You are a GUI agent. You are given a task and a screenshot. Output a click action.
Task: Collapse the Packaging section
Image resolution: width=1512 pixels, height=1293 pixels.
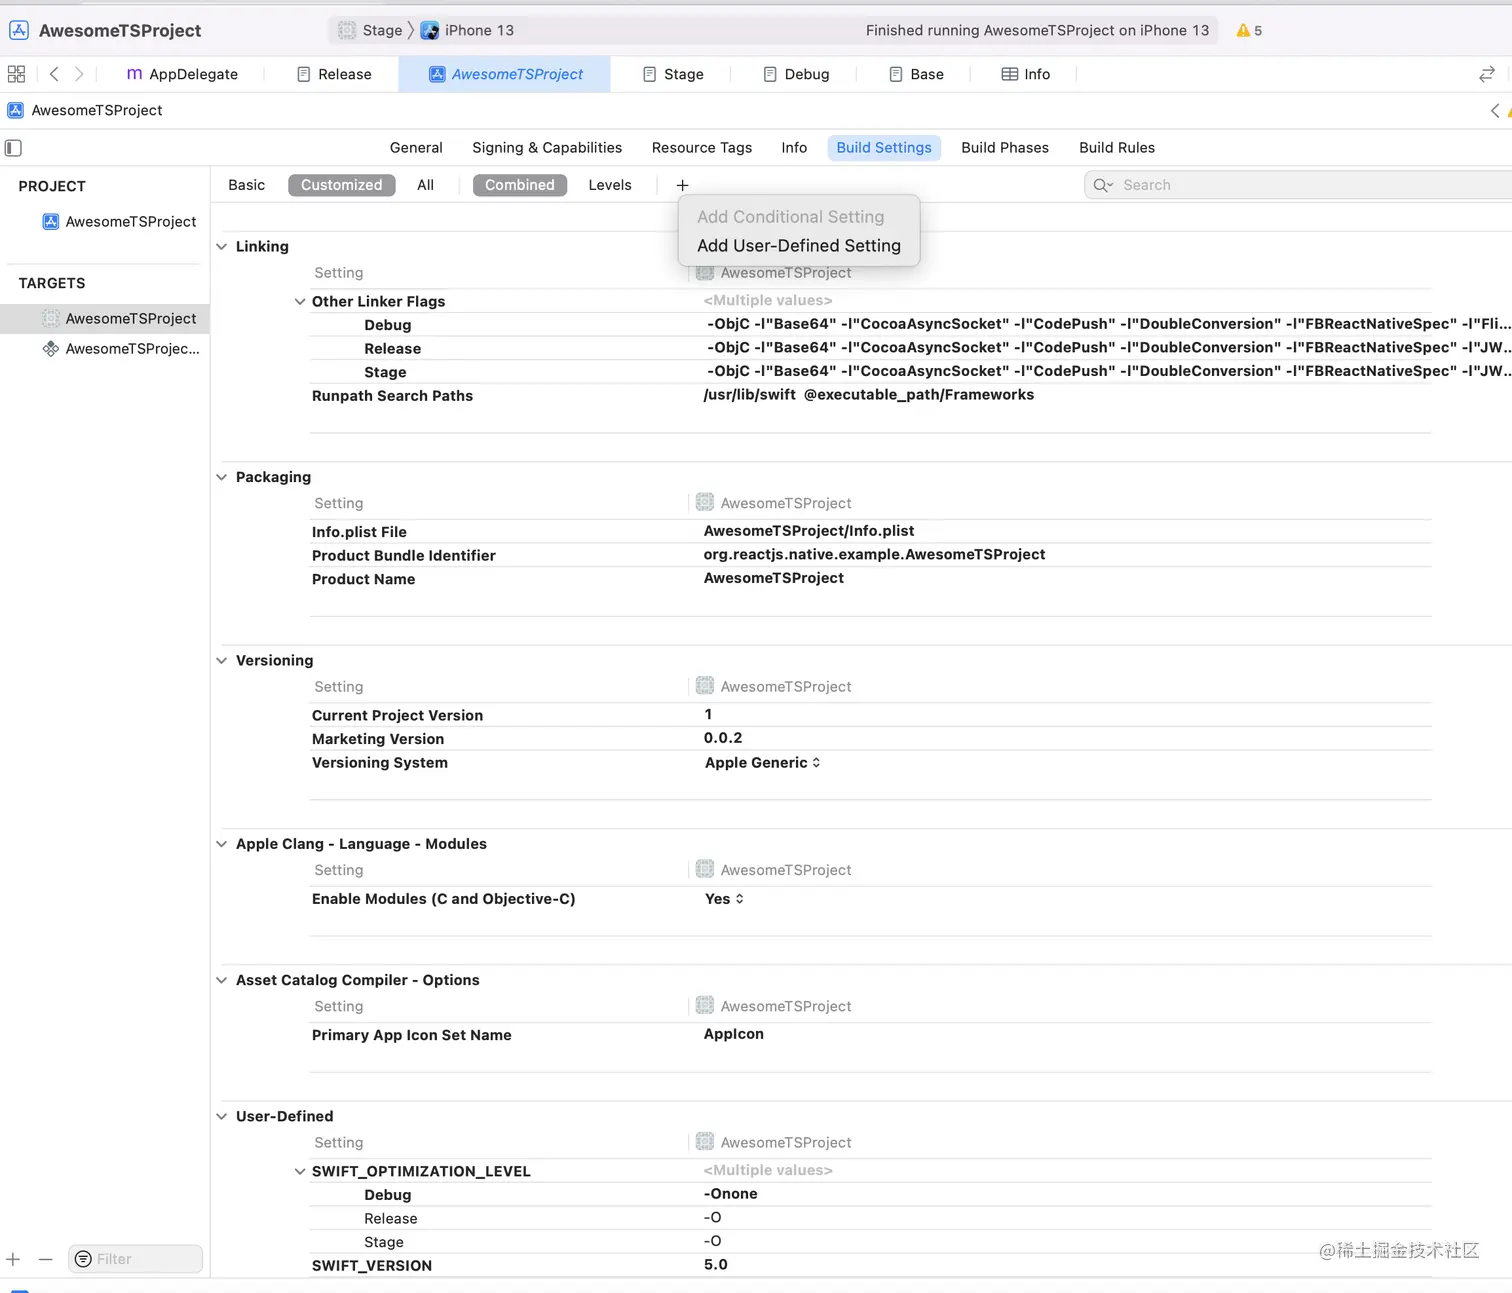222,477
